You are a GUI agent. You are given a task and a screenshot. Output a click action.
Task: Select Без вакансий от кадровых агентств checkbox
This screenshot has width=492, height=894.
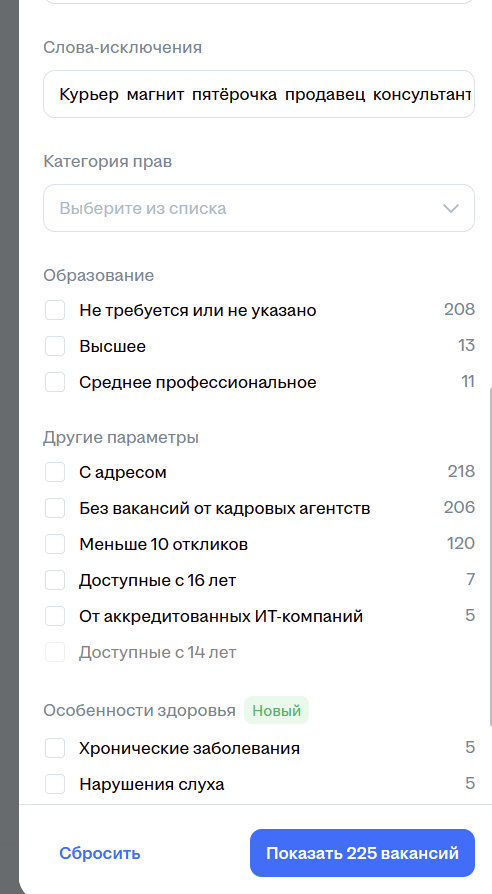[x=55, y=508]
